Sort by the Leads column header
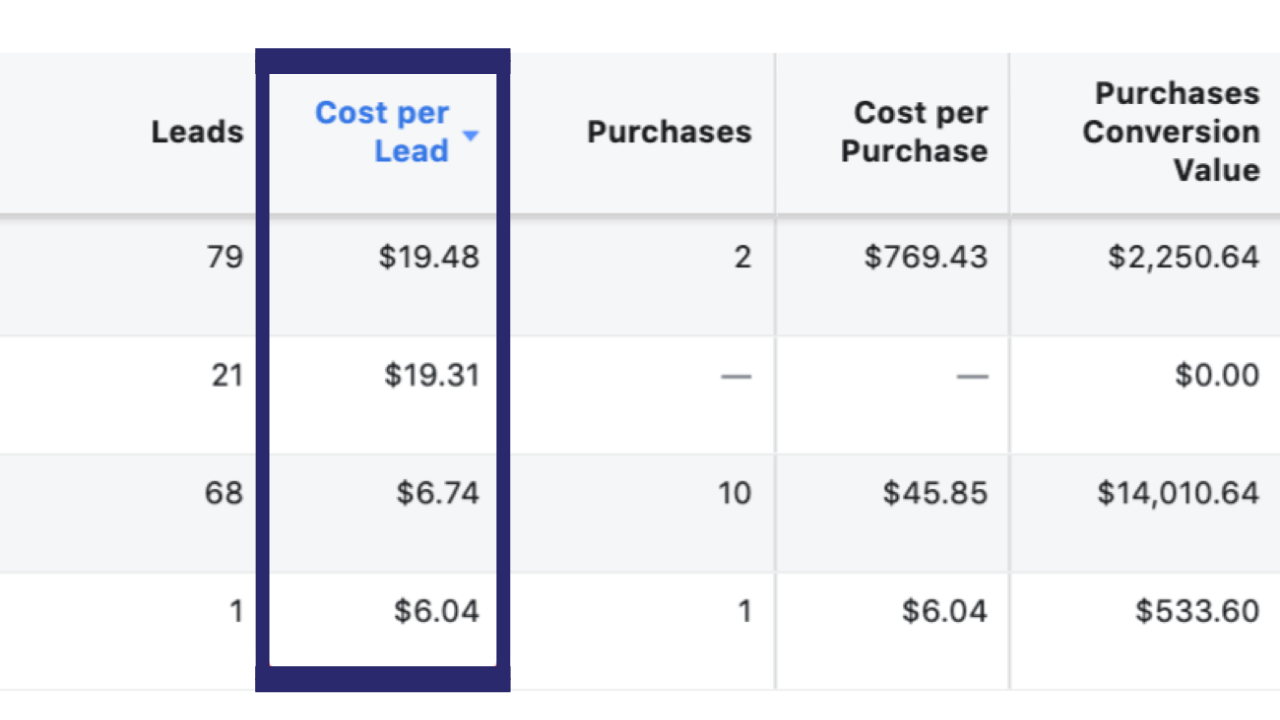This screenshot has width=1280, height=720. (x=197, y=132)
